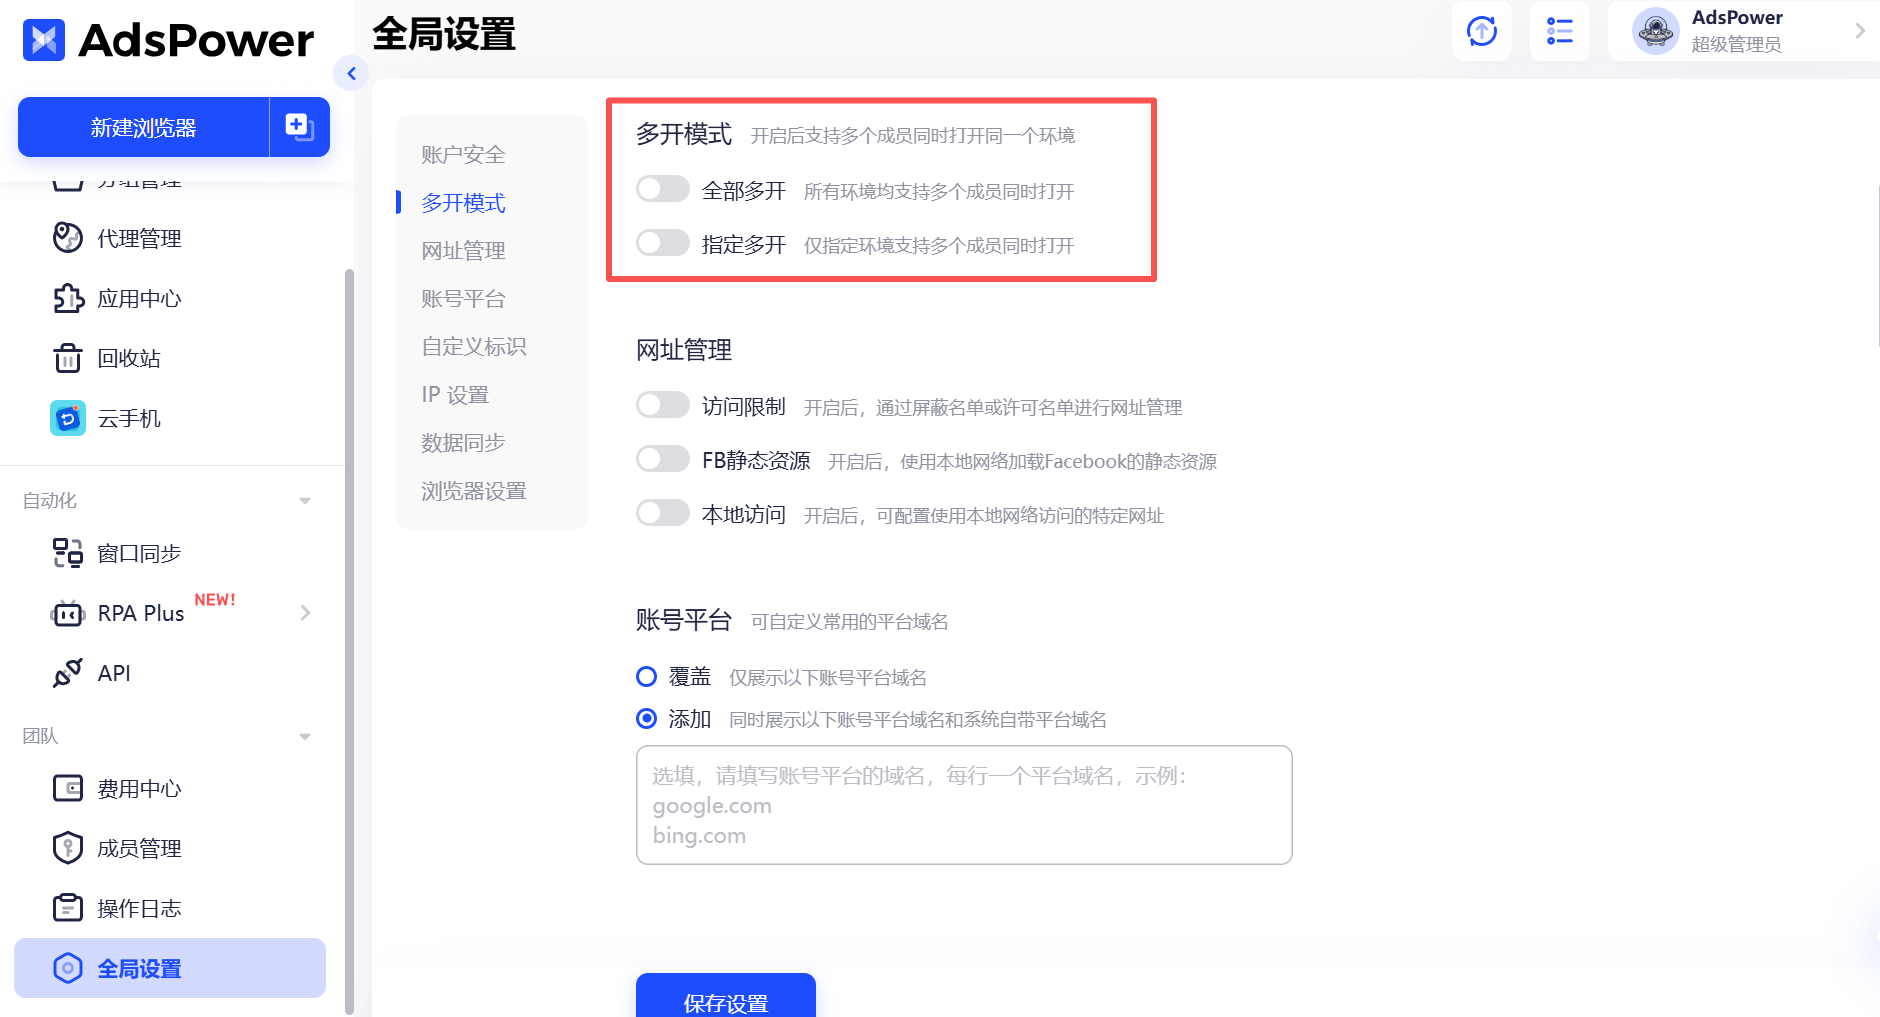Click the member management shield icon

click(x=67, y=848)
